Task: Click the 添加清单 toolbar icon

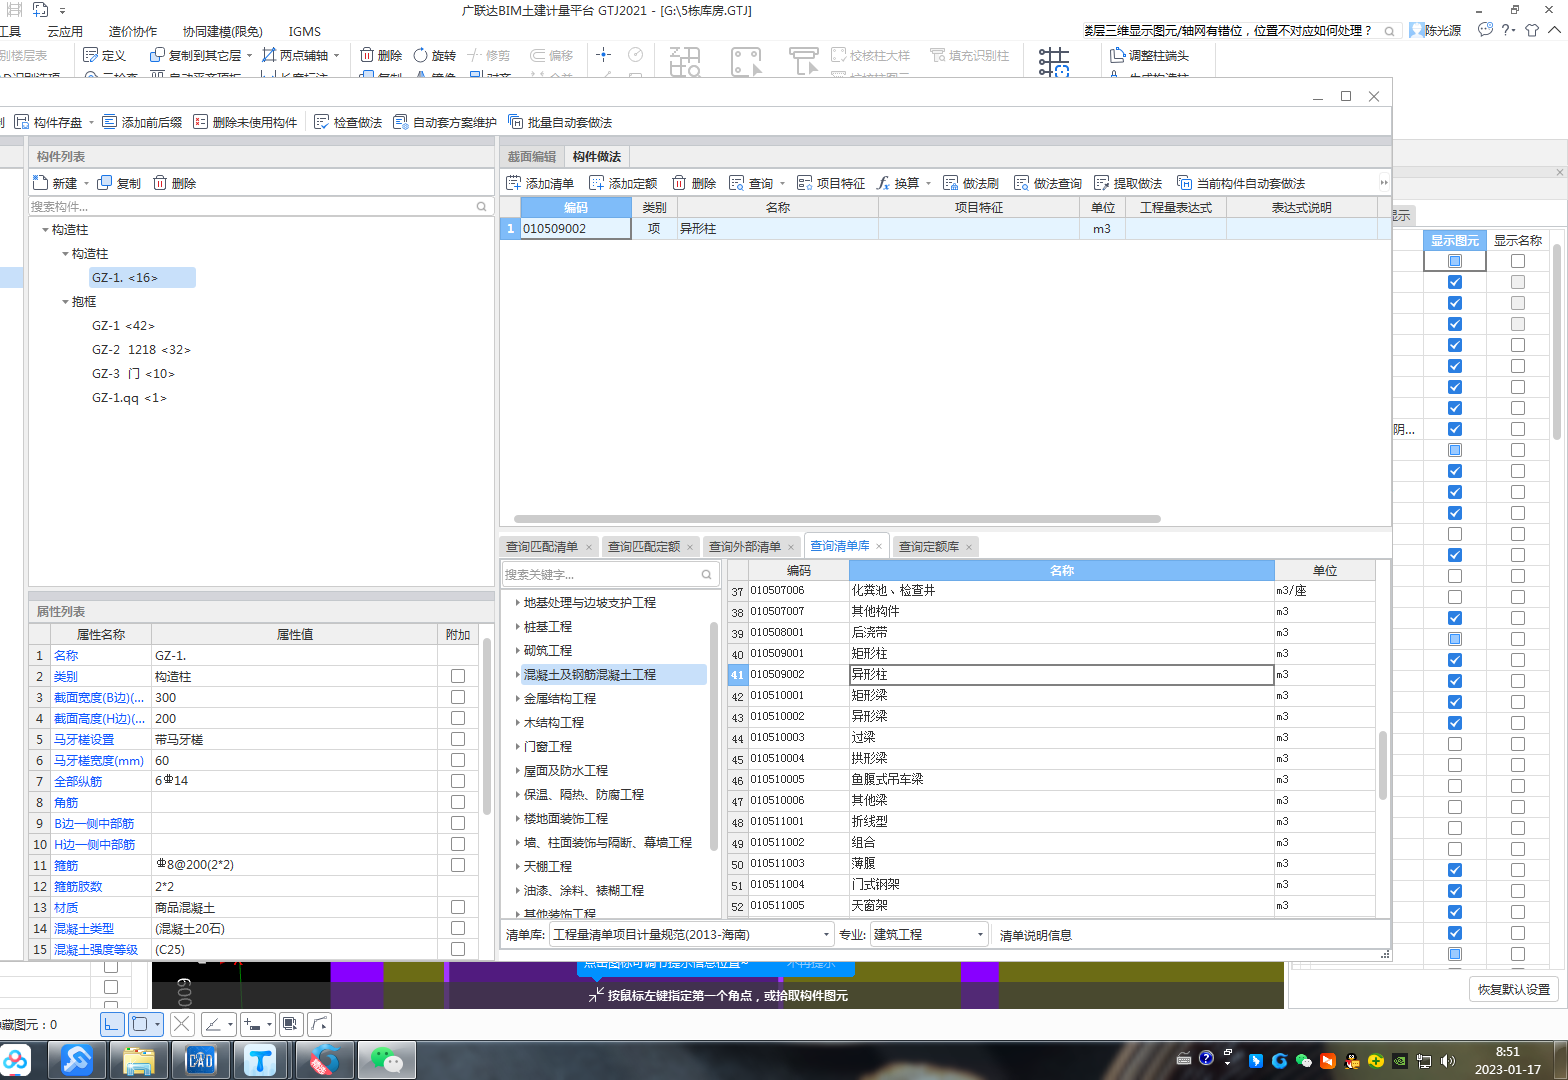Action: (x=514, y=183)
